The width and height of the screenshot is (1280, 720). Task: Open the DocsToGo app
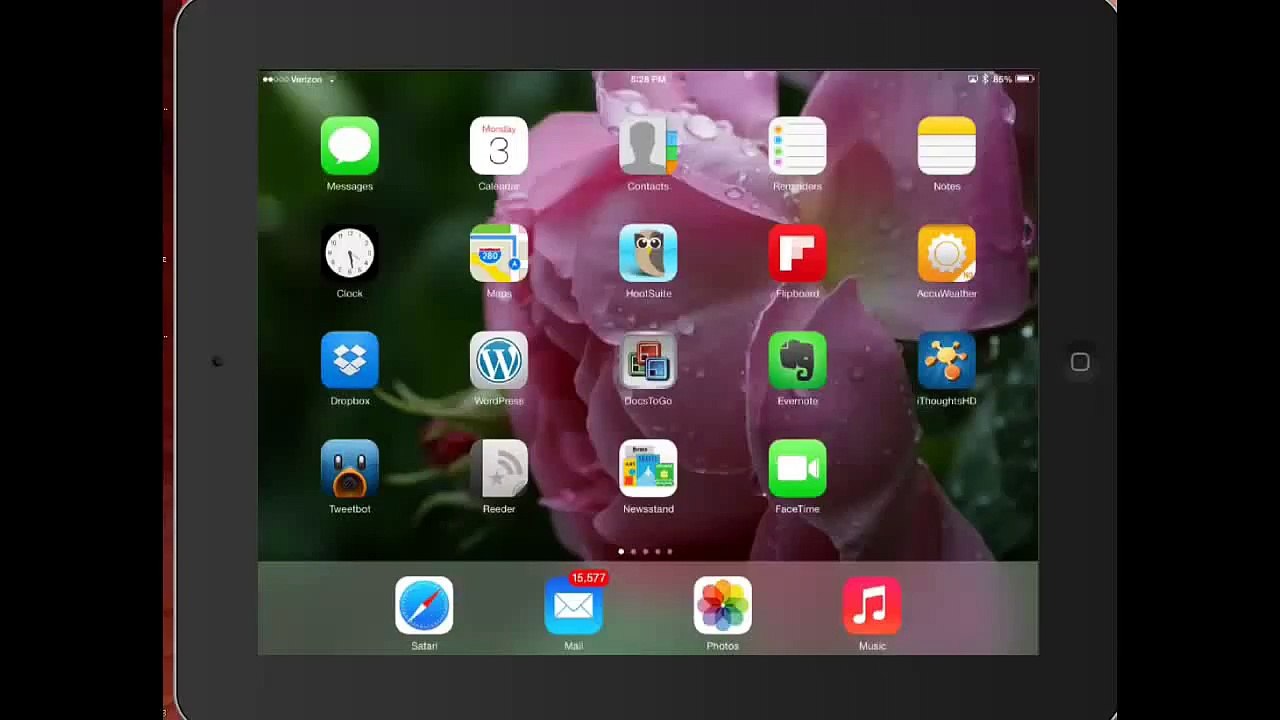pos(648,361)
